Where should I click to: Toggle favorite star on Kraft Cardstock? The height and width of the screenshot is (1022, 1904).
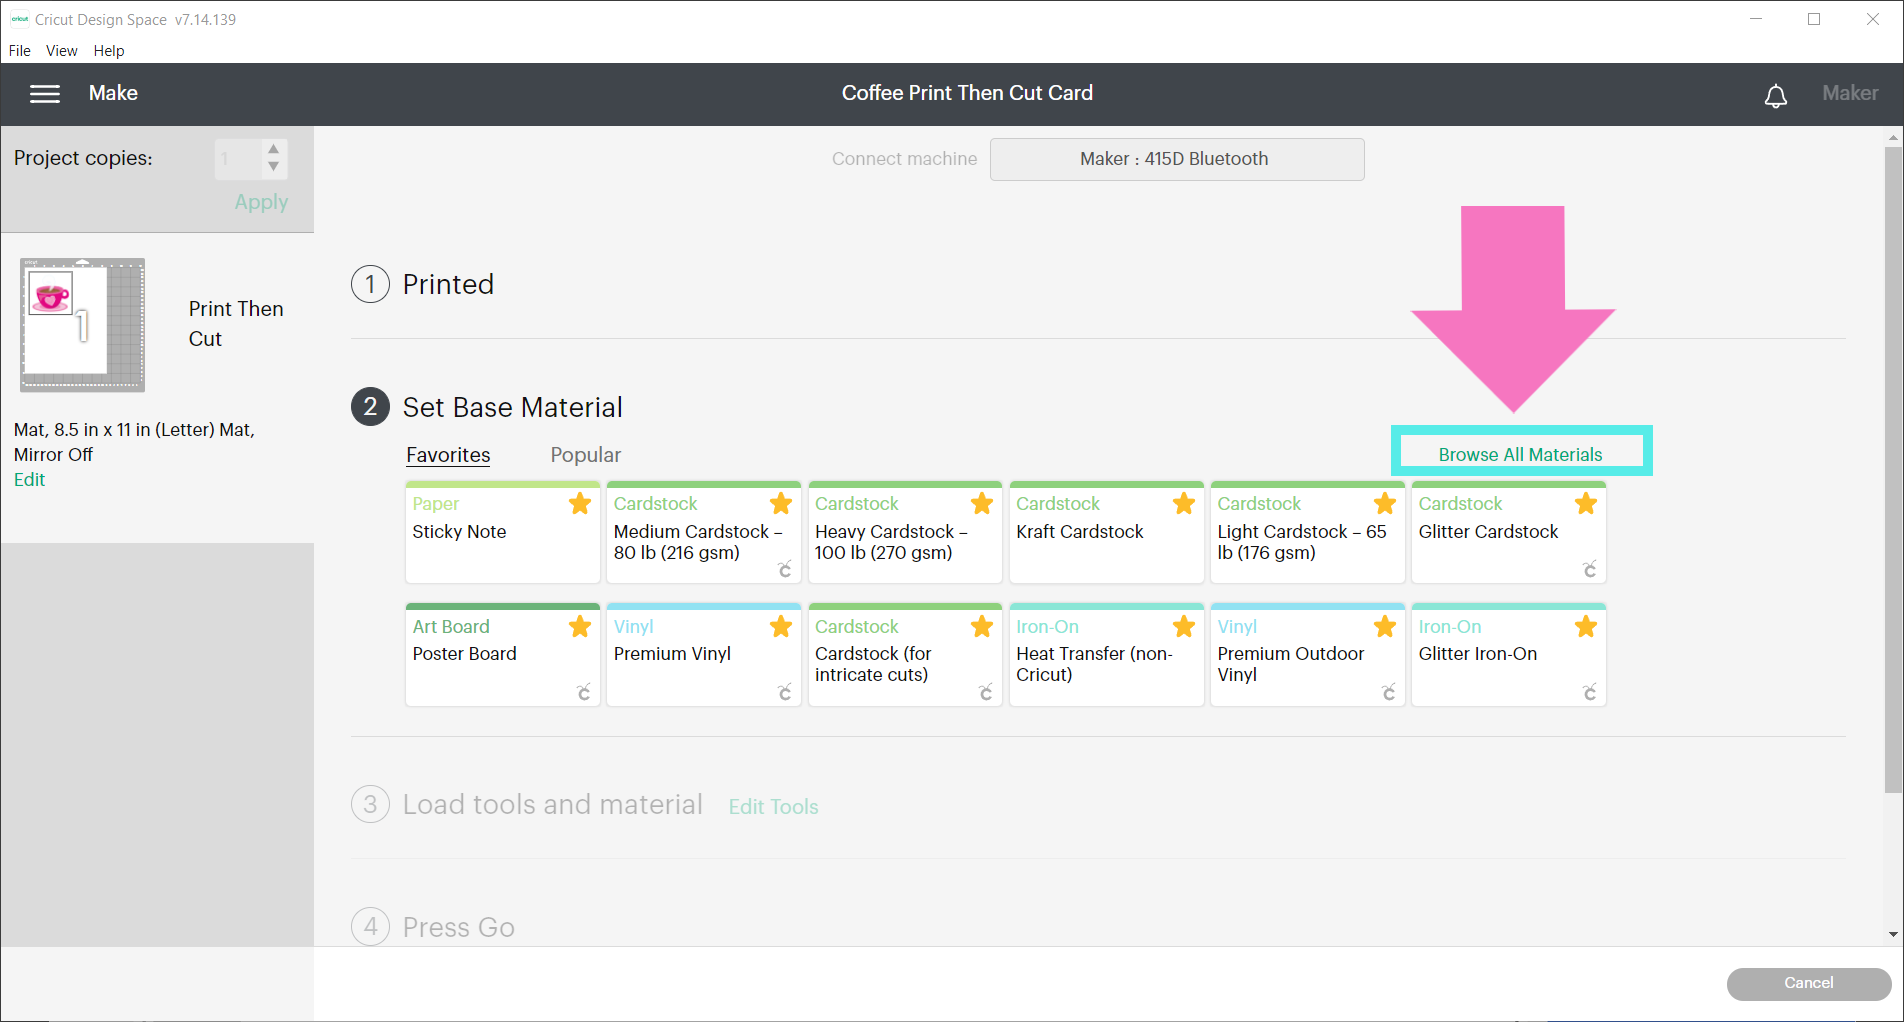coord(1184,504)
